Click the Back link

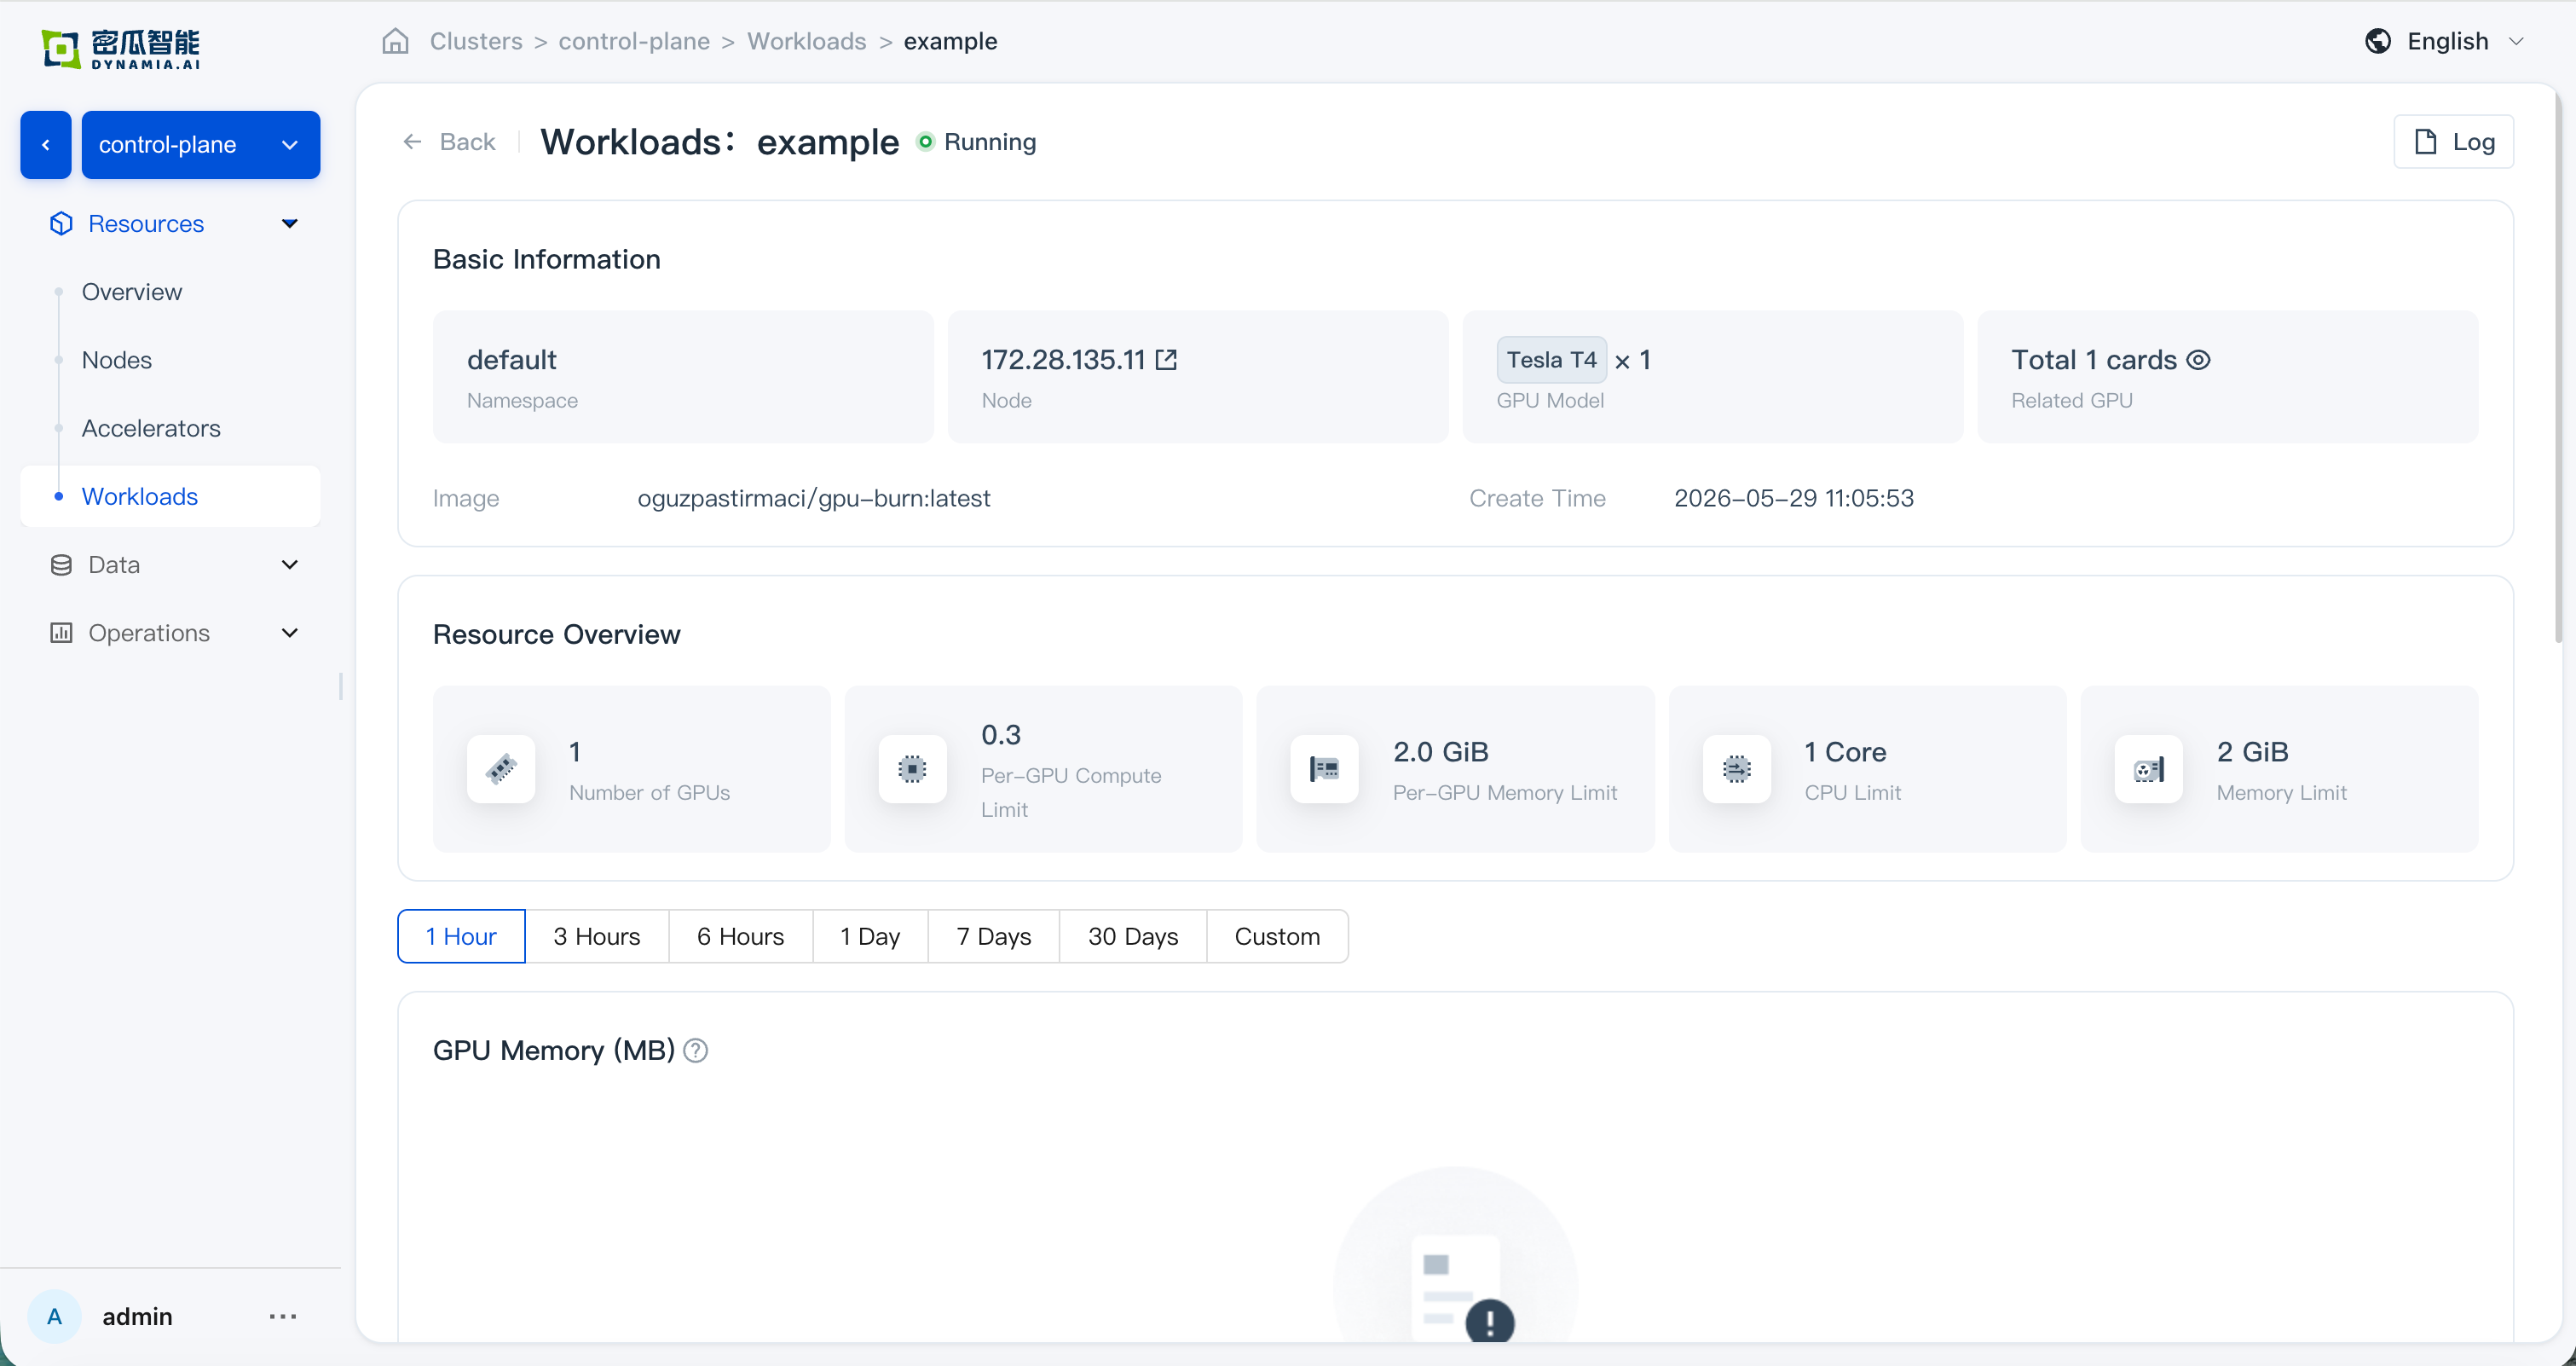coord(449,141)
